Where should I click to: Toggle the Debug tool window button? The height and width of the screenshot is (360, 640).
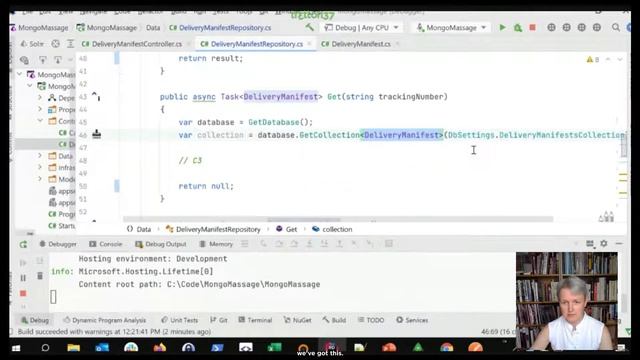(x=35, y=320)
